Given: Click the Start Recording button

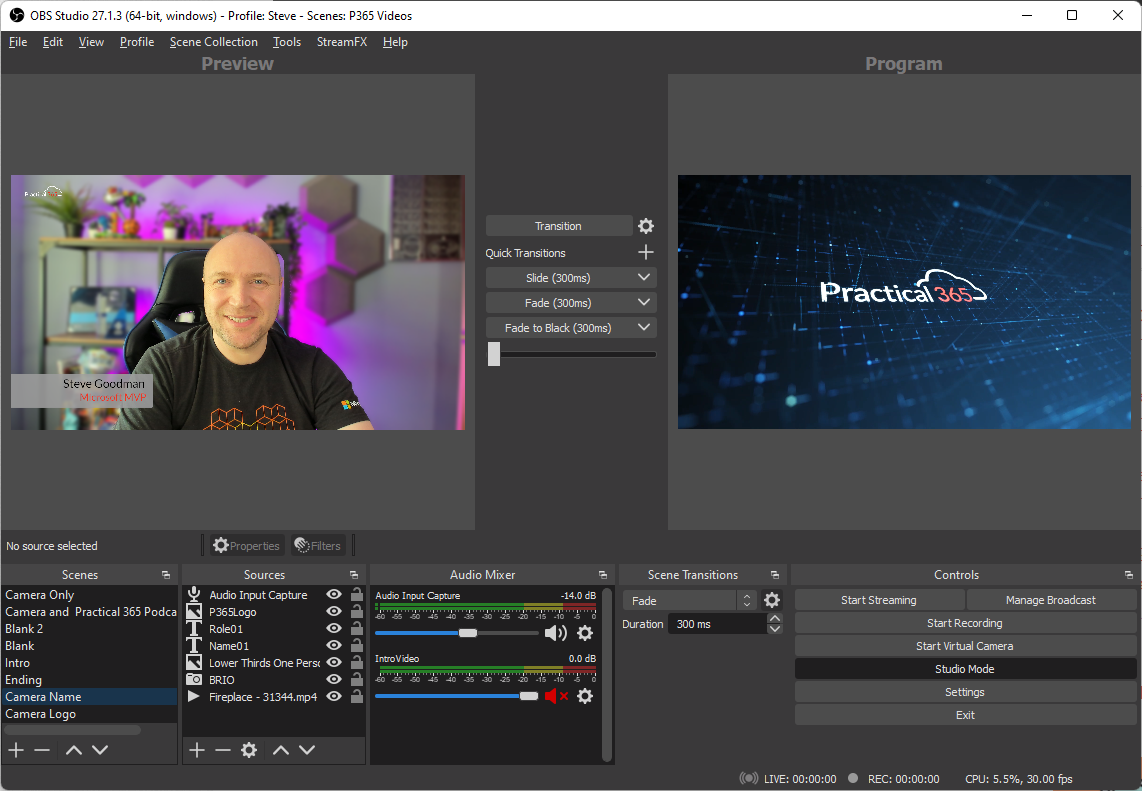Looking at the screenshot, I should (964, 622).
